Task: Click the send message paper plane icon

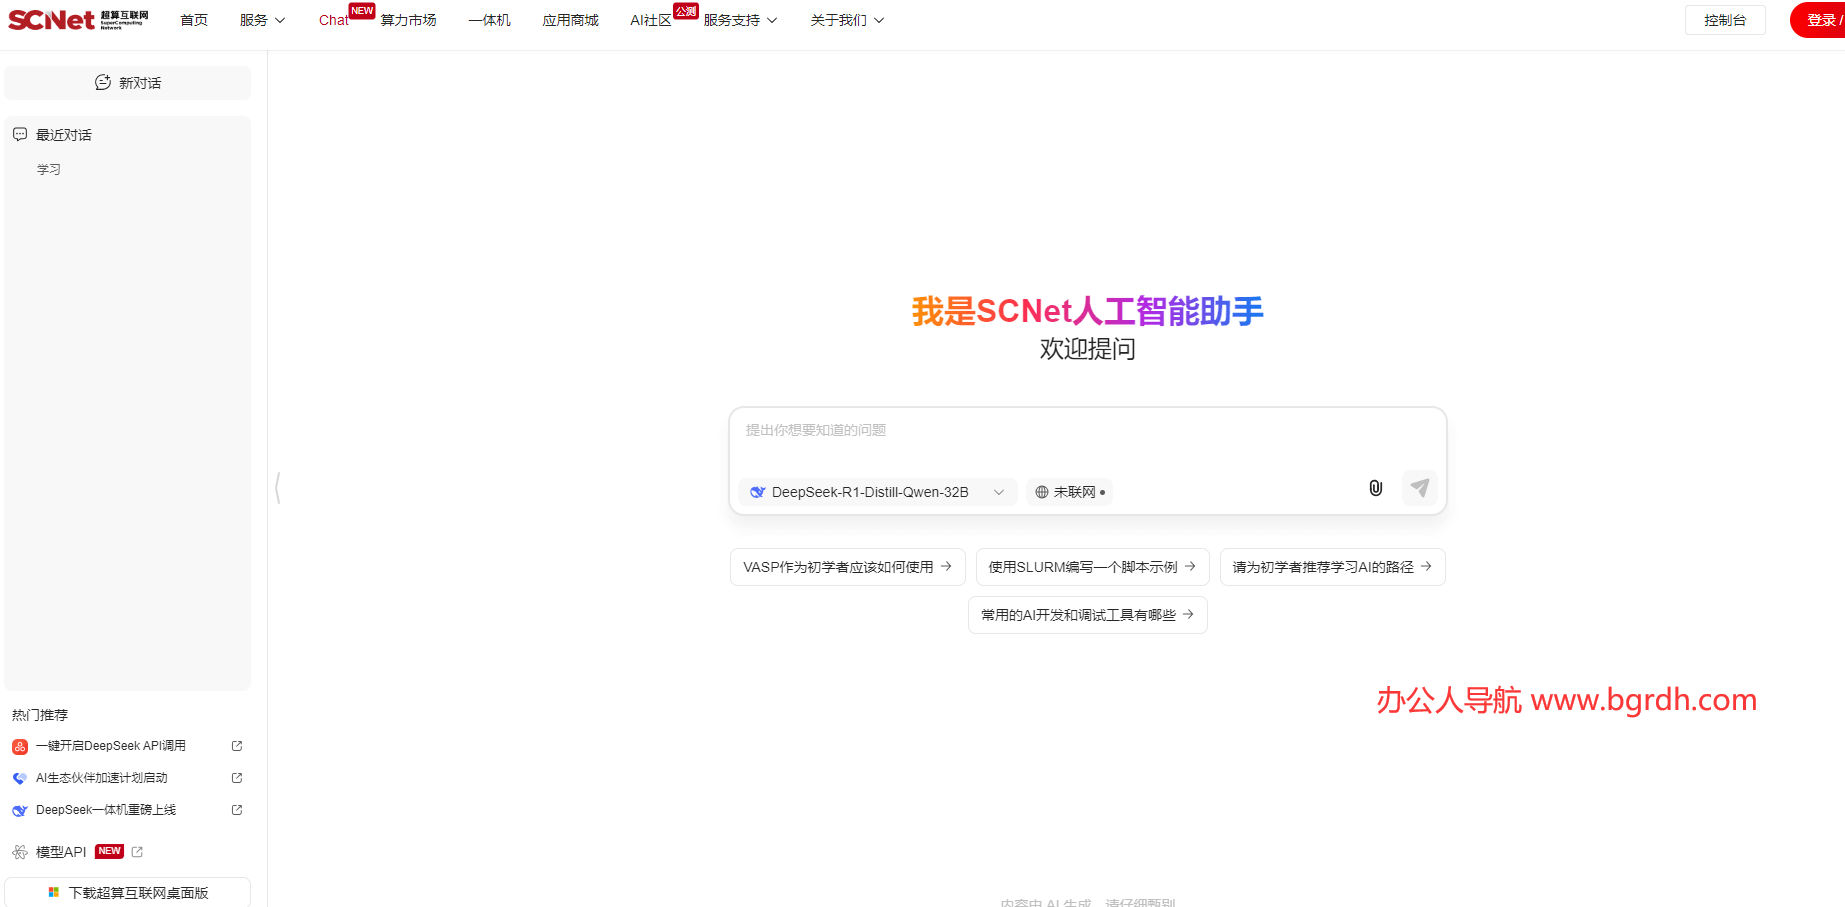Action: point(1419,488)
